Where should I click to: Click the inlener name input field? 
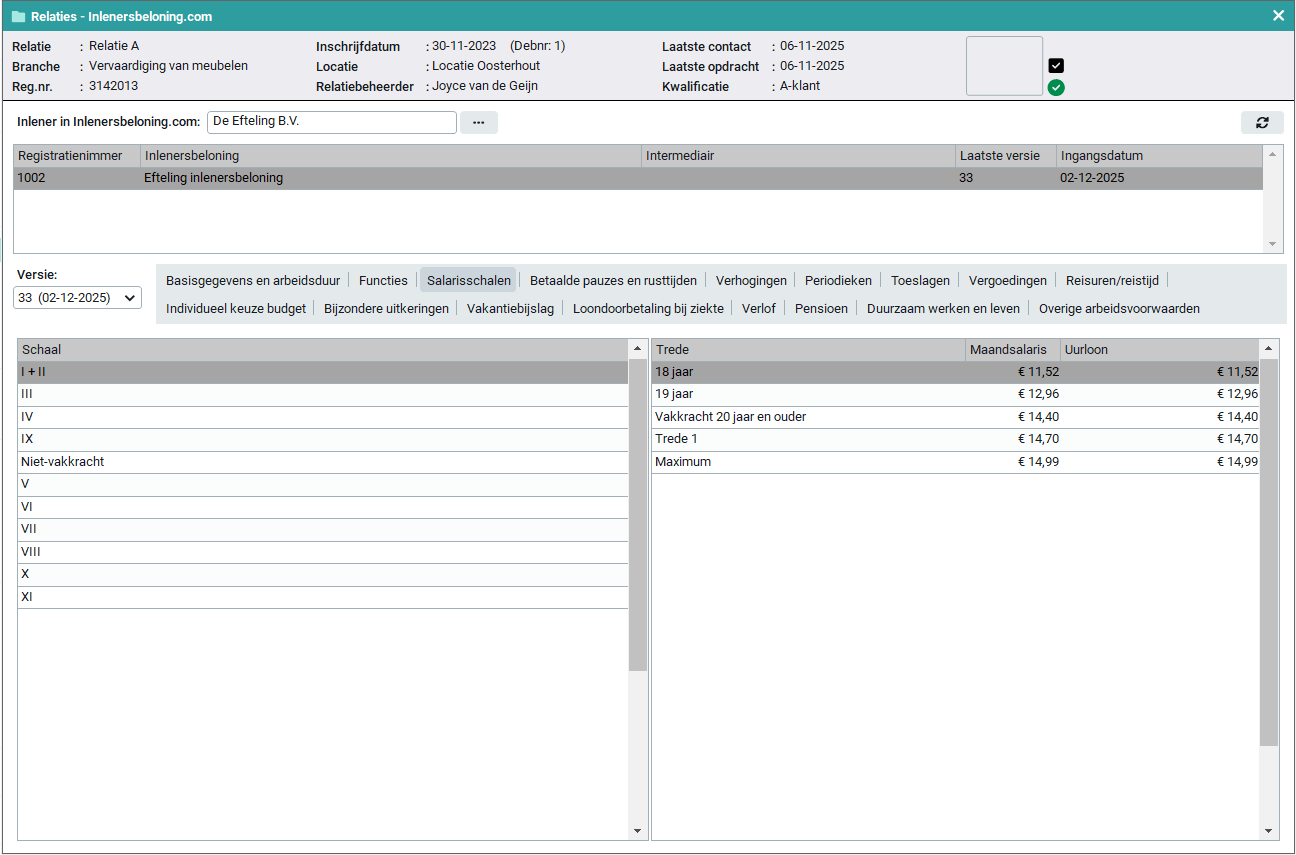point(331,122)
